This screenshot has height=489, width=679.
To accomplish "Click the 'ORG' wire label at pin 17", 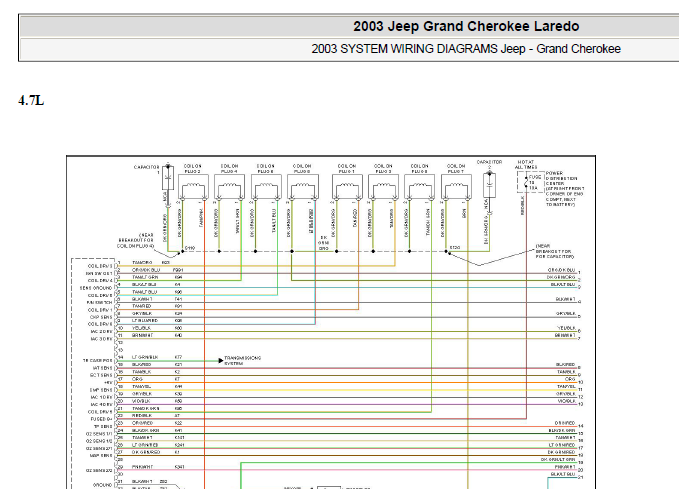I will 137,379.
